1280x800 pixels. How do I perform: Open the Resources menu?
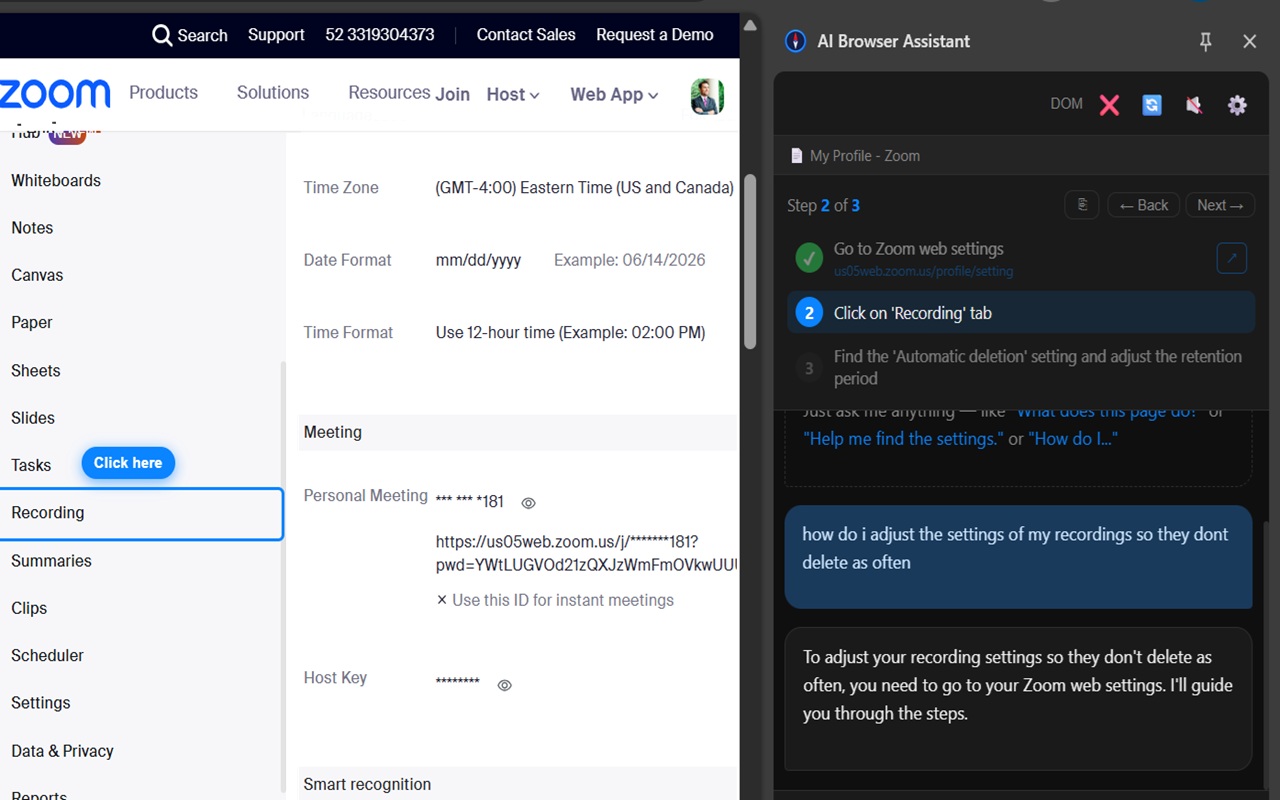(389, 92)
